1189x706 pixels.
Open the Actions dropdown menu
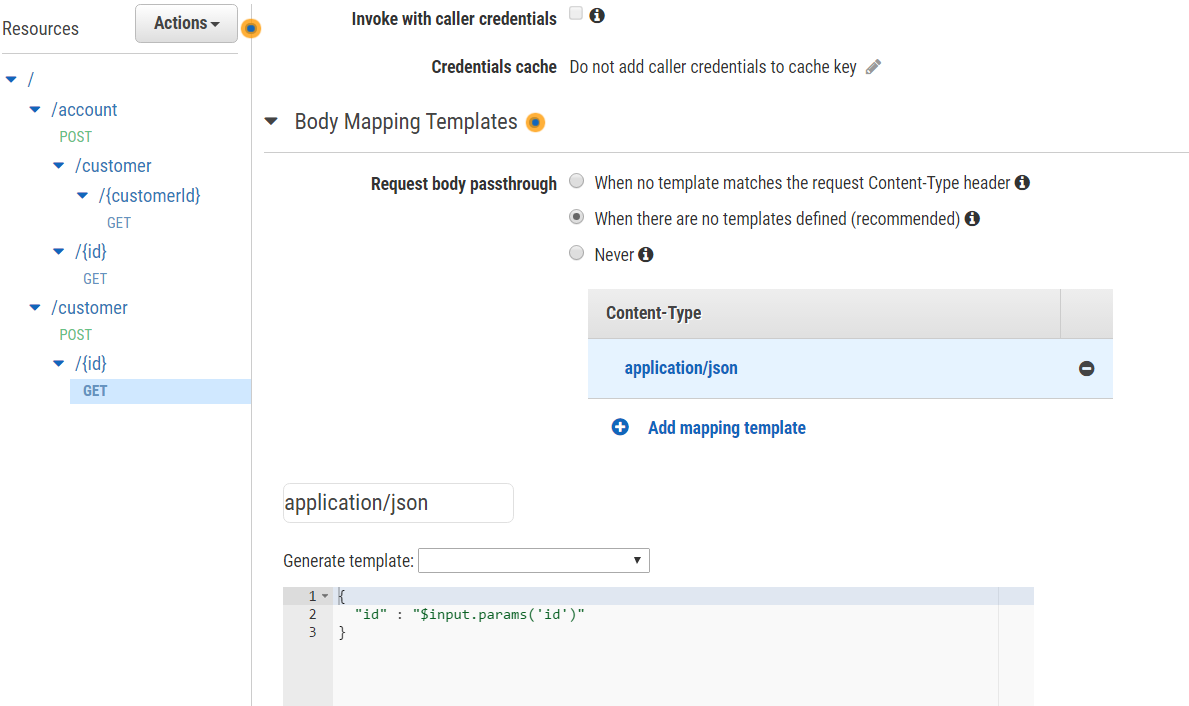[187, 23]
